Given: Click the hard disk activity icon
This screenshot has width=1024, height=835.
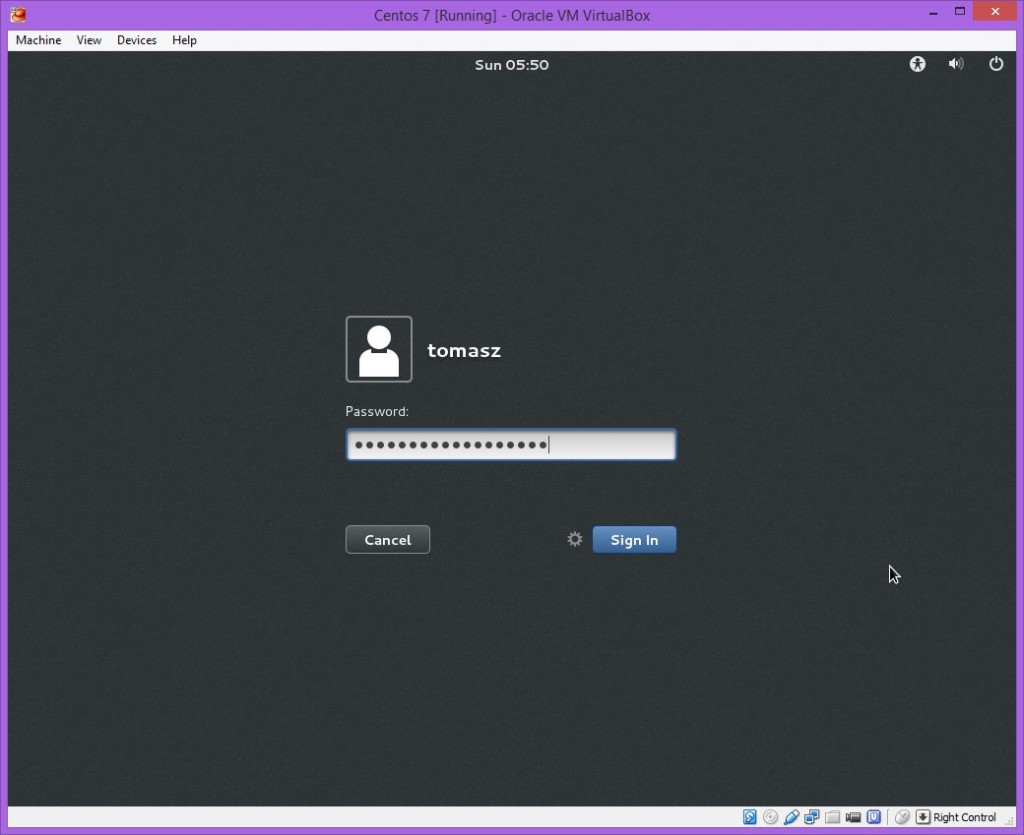Looking at the screenshot, I should click(x=749, y=817).
